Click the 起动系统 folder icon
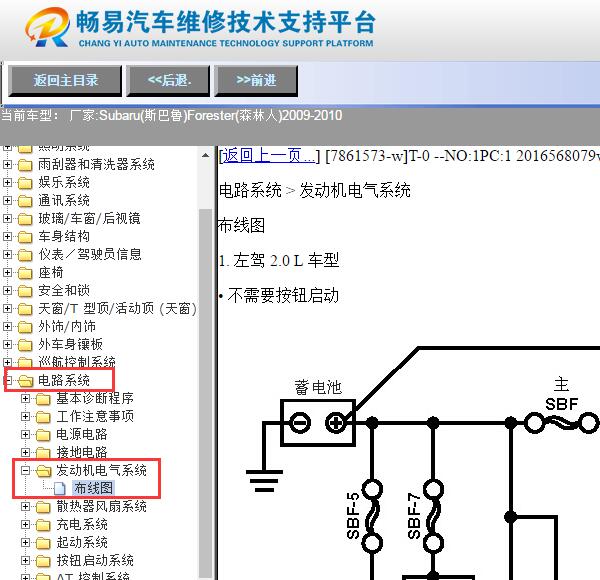 pyautogui.click(x=43, y=543)
